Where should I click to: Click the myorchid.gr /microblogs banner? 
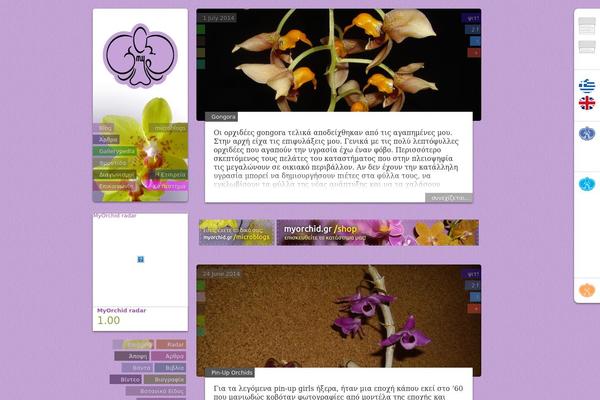236,232
